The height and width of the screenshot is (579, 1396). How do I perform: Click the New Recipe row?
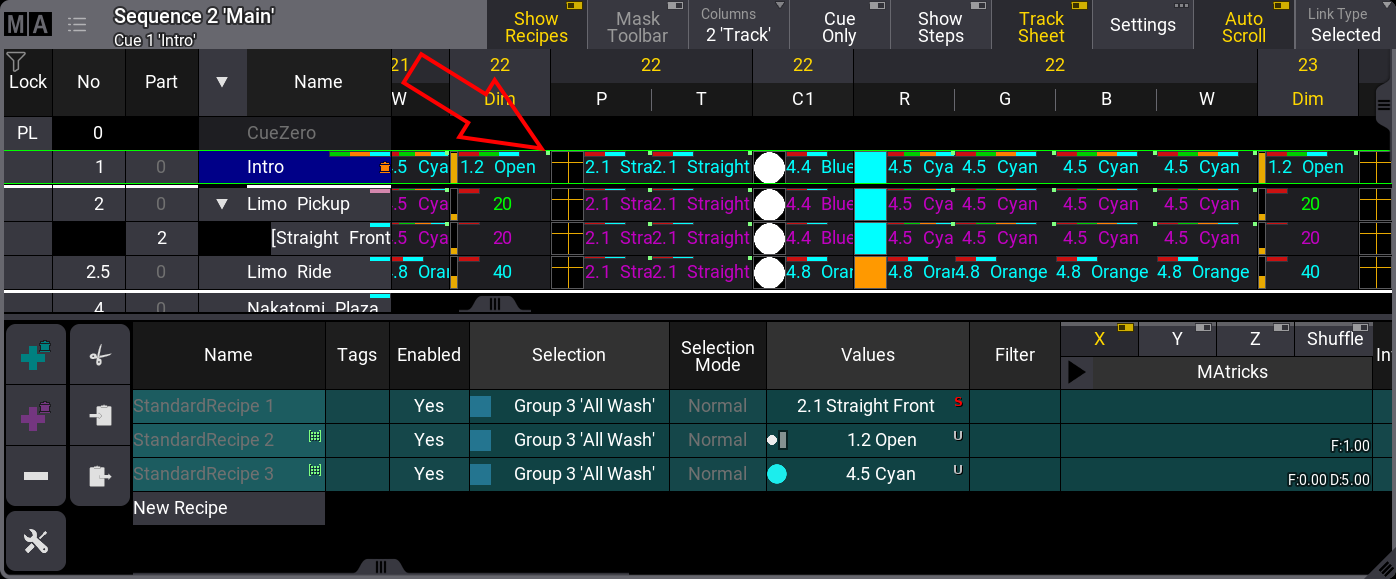(229, 508)
